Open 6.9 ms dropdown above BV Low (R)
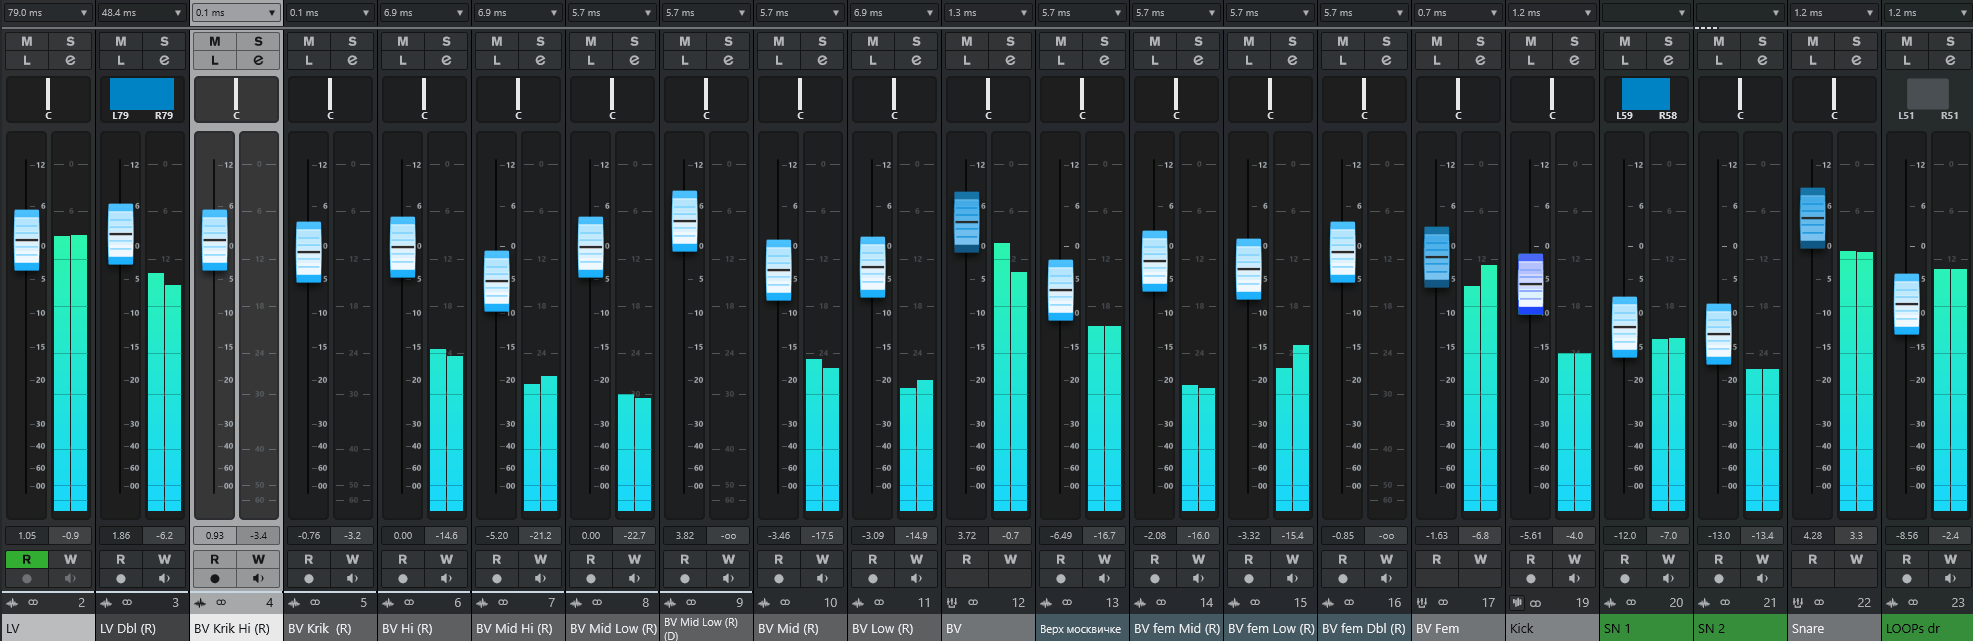The width and height of the screenshot is (1973, 641). (893, 13)
